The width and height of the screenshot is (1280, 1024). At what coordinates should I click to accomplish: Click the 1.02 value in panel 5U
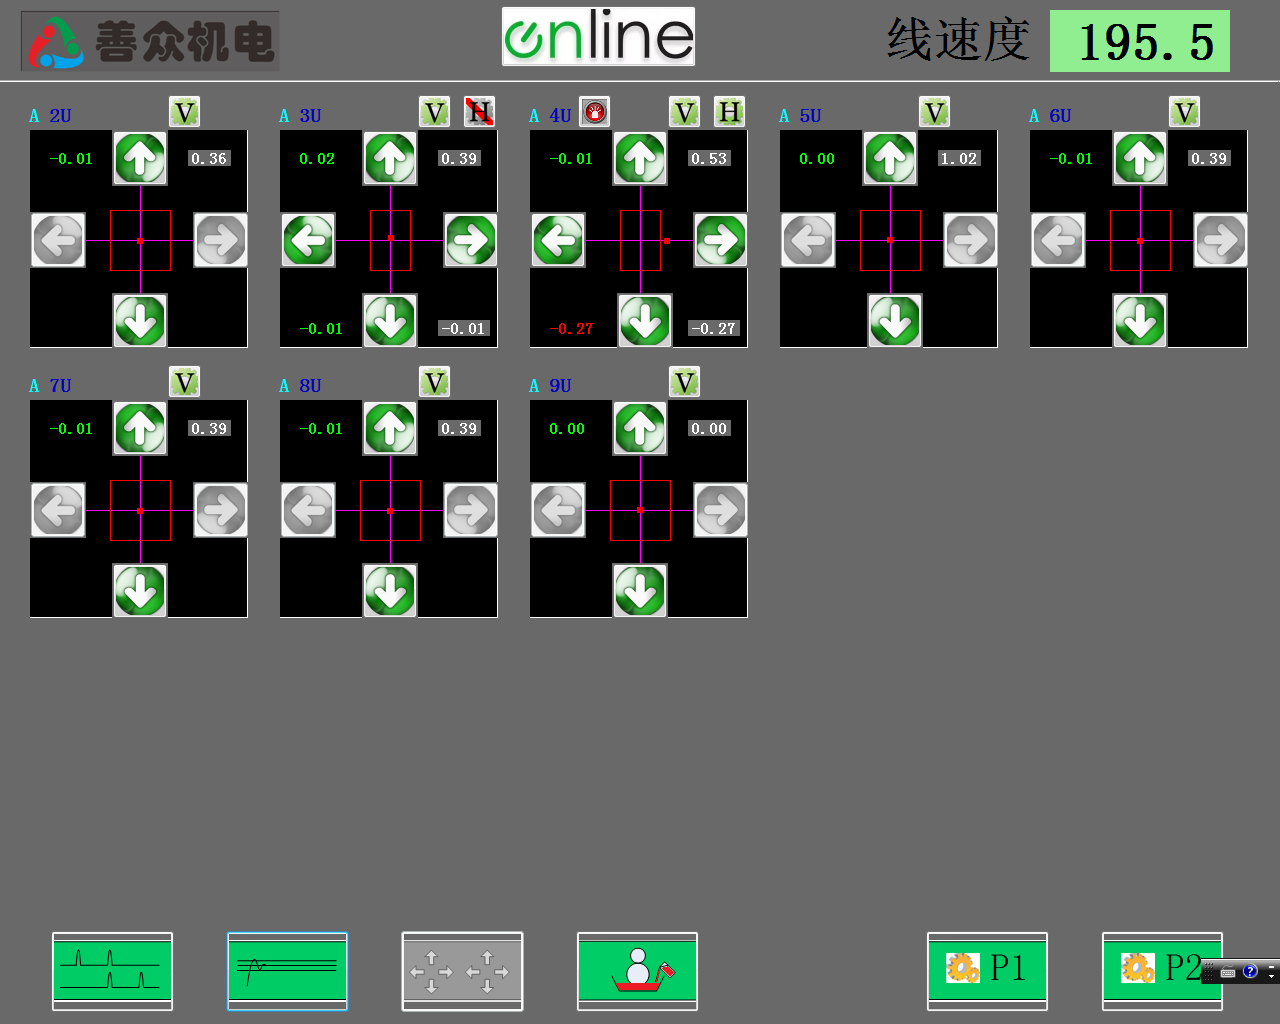(958, 159)
